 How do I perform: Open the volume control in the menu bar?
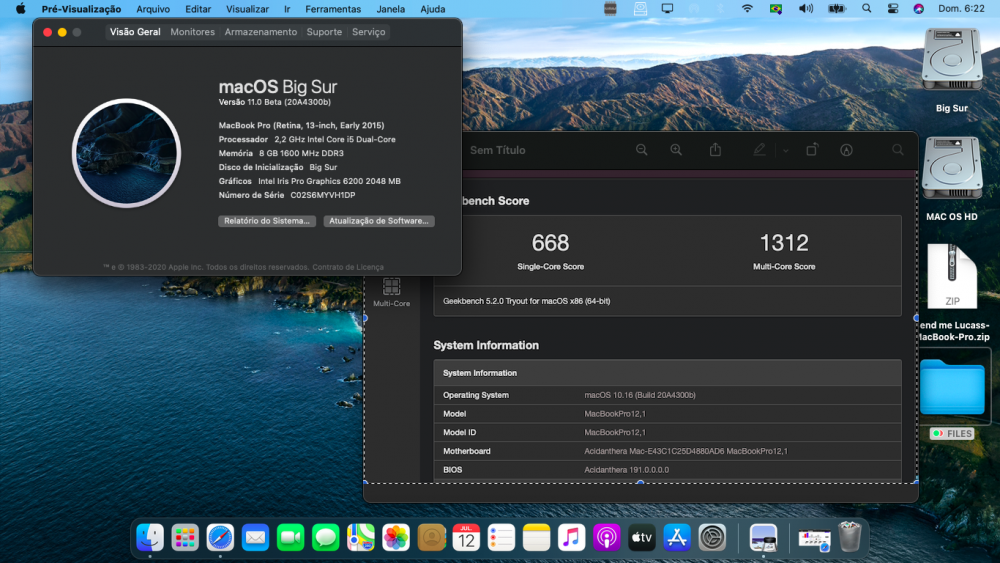(806, 9)
